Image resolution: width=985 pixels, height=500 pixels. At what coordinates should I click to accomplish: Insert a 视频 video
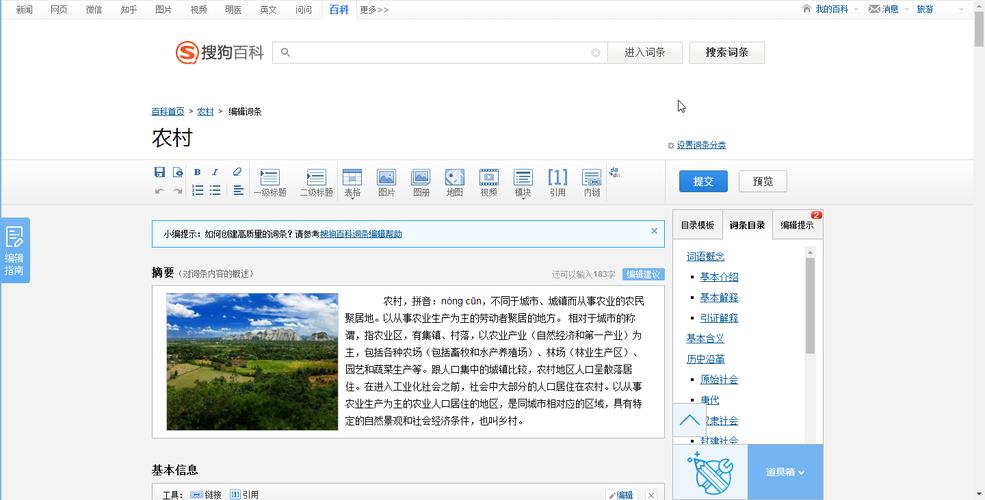coord(489,183)
